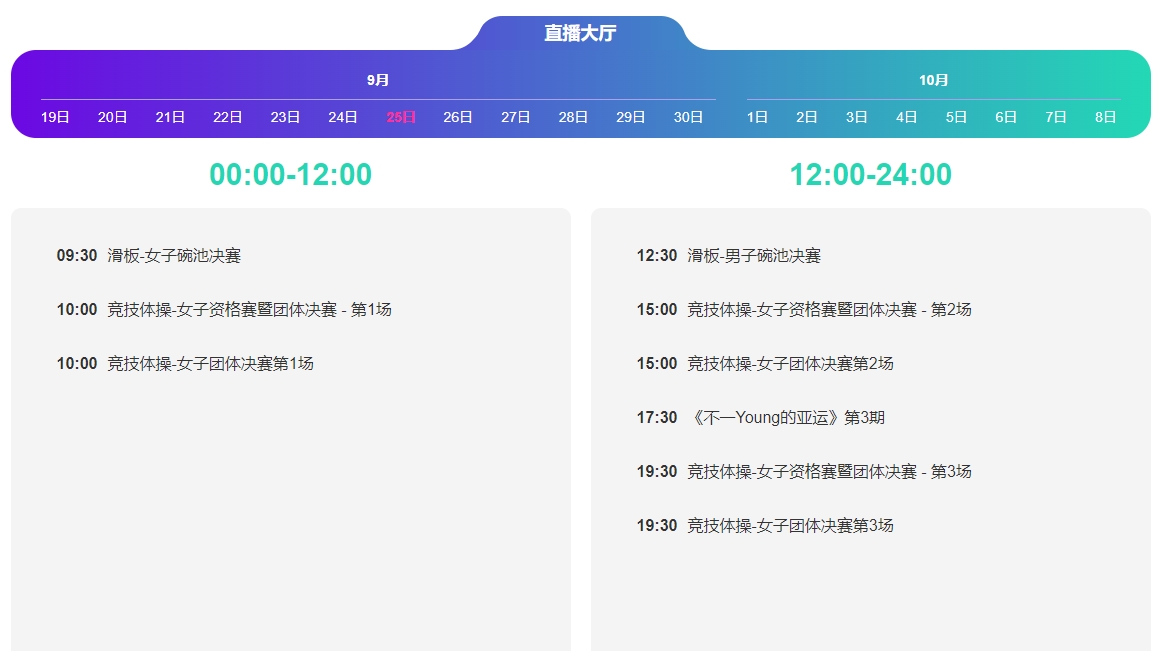Image resolution: width=1163 pixels, height=651 pixels.
Task: Select the highlighted 25日 date
Action: [401, 117]
